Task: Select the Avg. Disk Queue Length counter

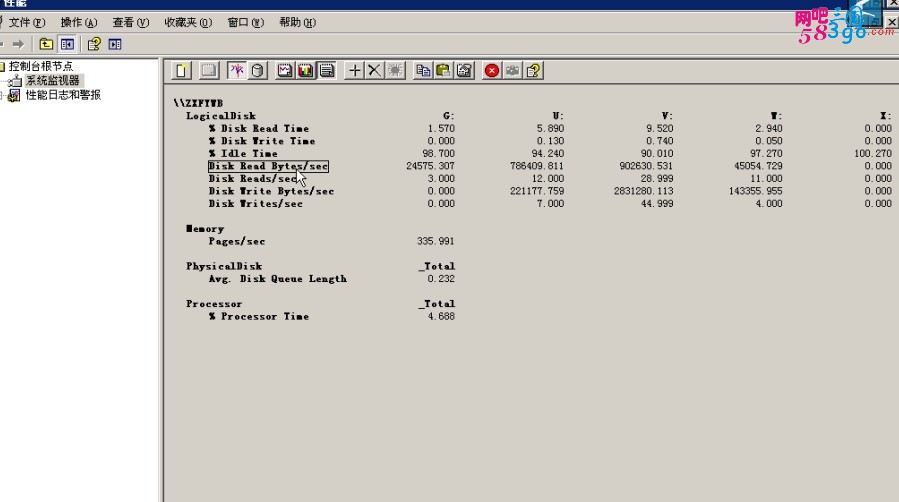Action: (x=277, y=279)
